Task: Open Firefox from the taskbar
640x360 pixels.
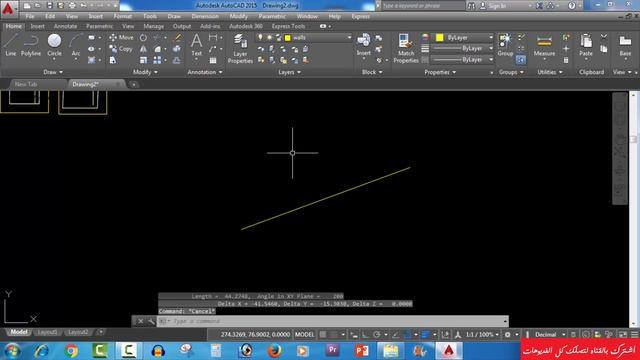Action: pyautogui.click(x=274, y=351)
